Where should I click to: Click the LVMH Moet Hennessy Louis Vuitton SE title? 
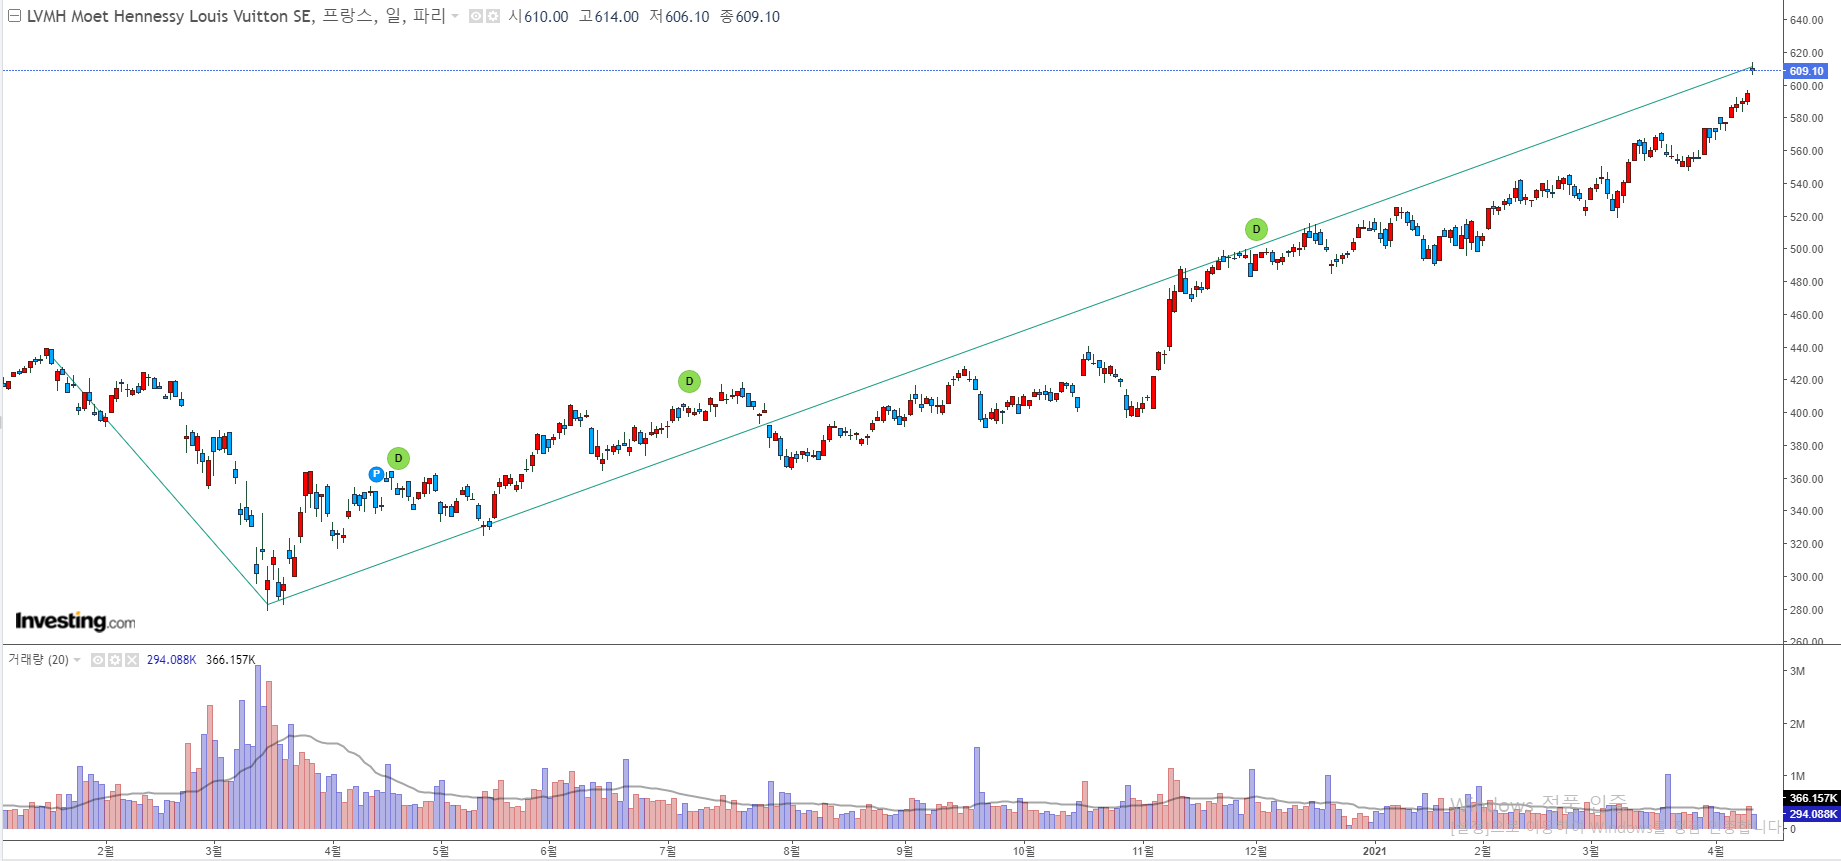pyautogui.click(x=170, y=17)
